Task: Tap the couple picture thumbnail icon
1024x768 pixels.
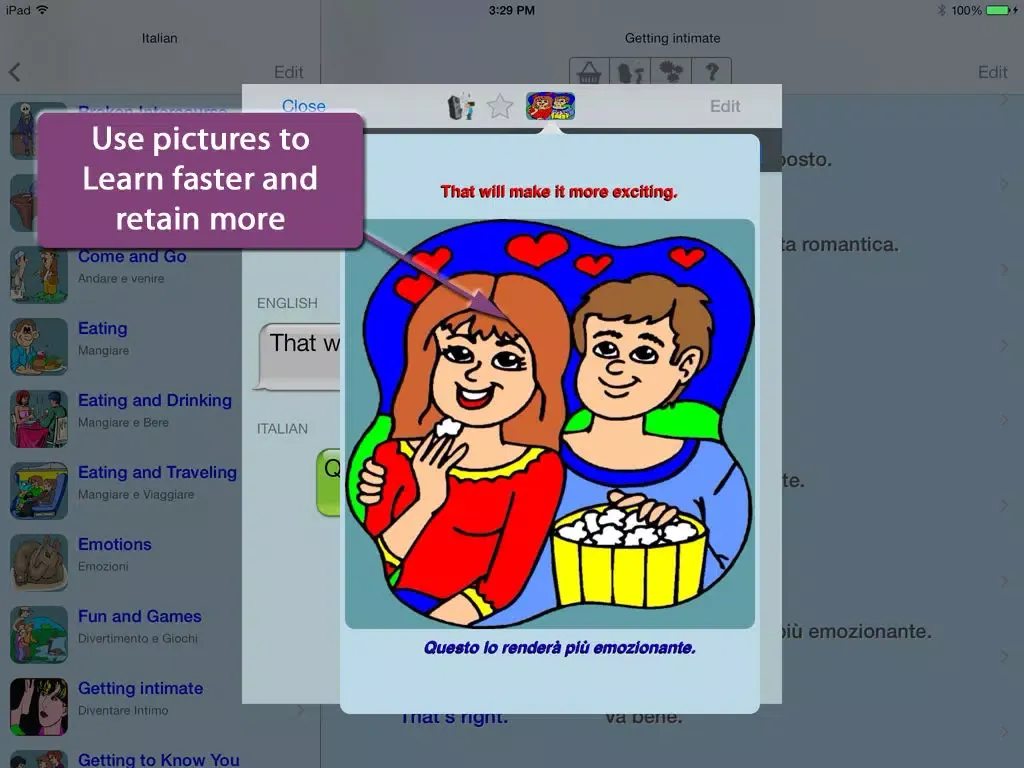Action: pos(551,106)
